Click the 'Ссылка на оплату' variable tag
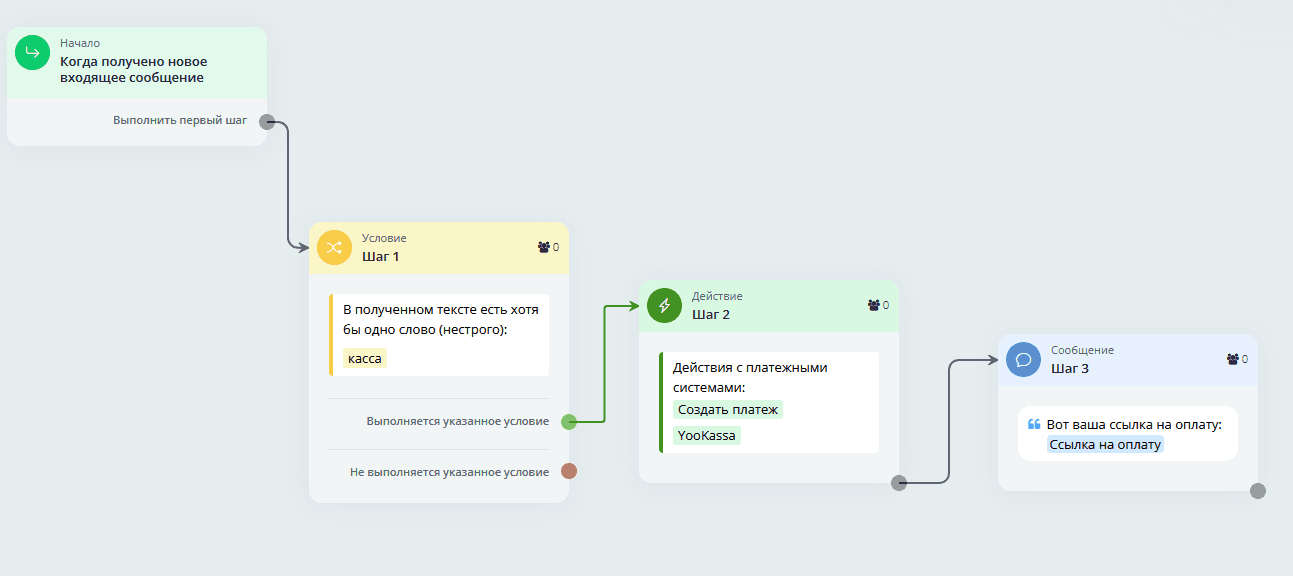1293x576 pixels. coord(1105,444)
